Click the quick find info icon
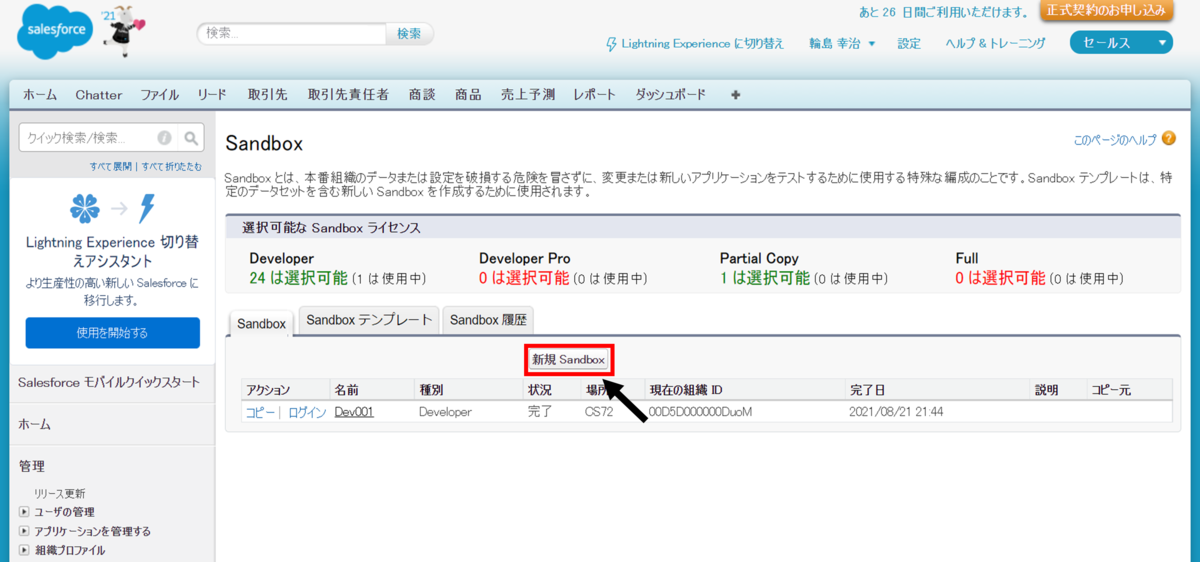This screenshot has height=562, width=1200. [x=164, y=138]
